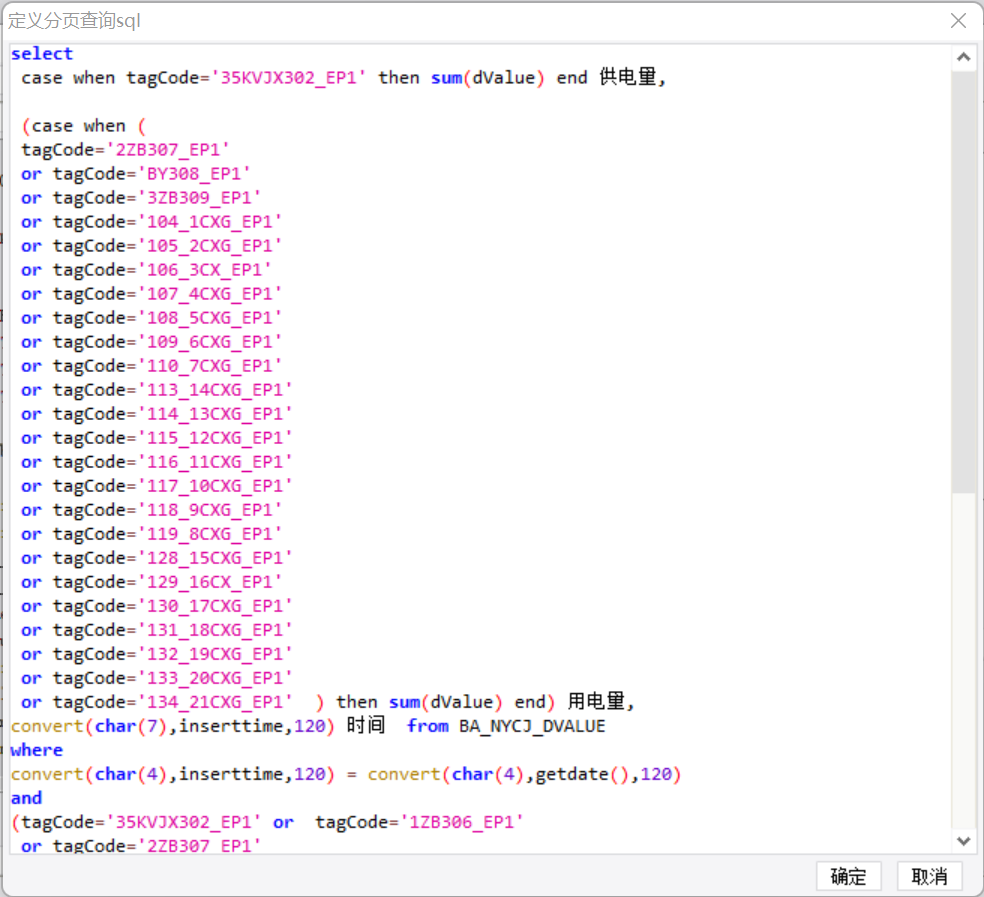This screenshot has width=984, height=897.
Task: Click the scrollbar down arrow
Action: (x=963, y=841)
